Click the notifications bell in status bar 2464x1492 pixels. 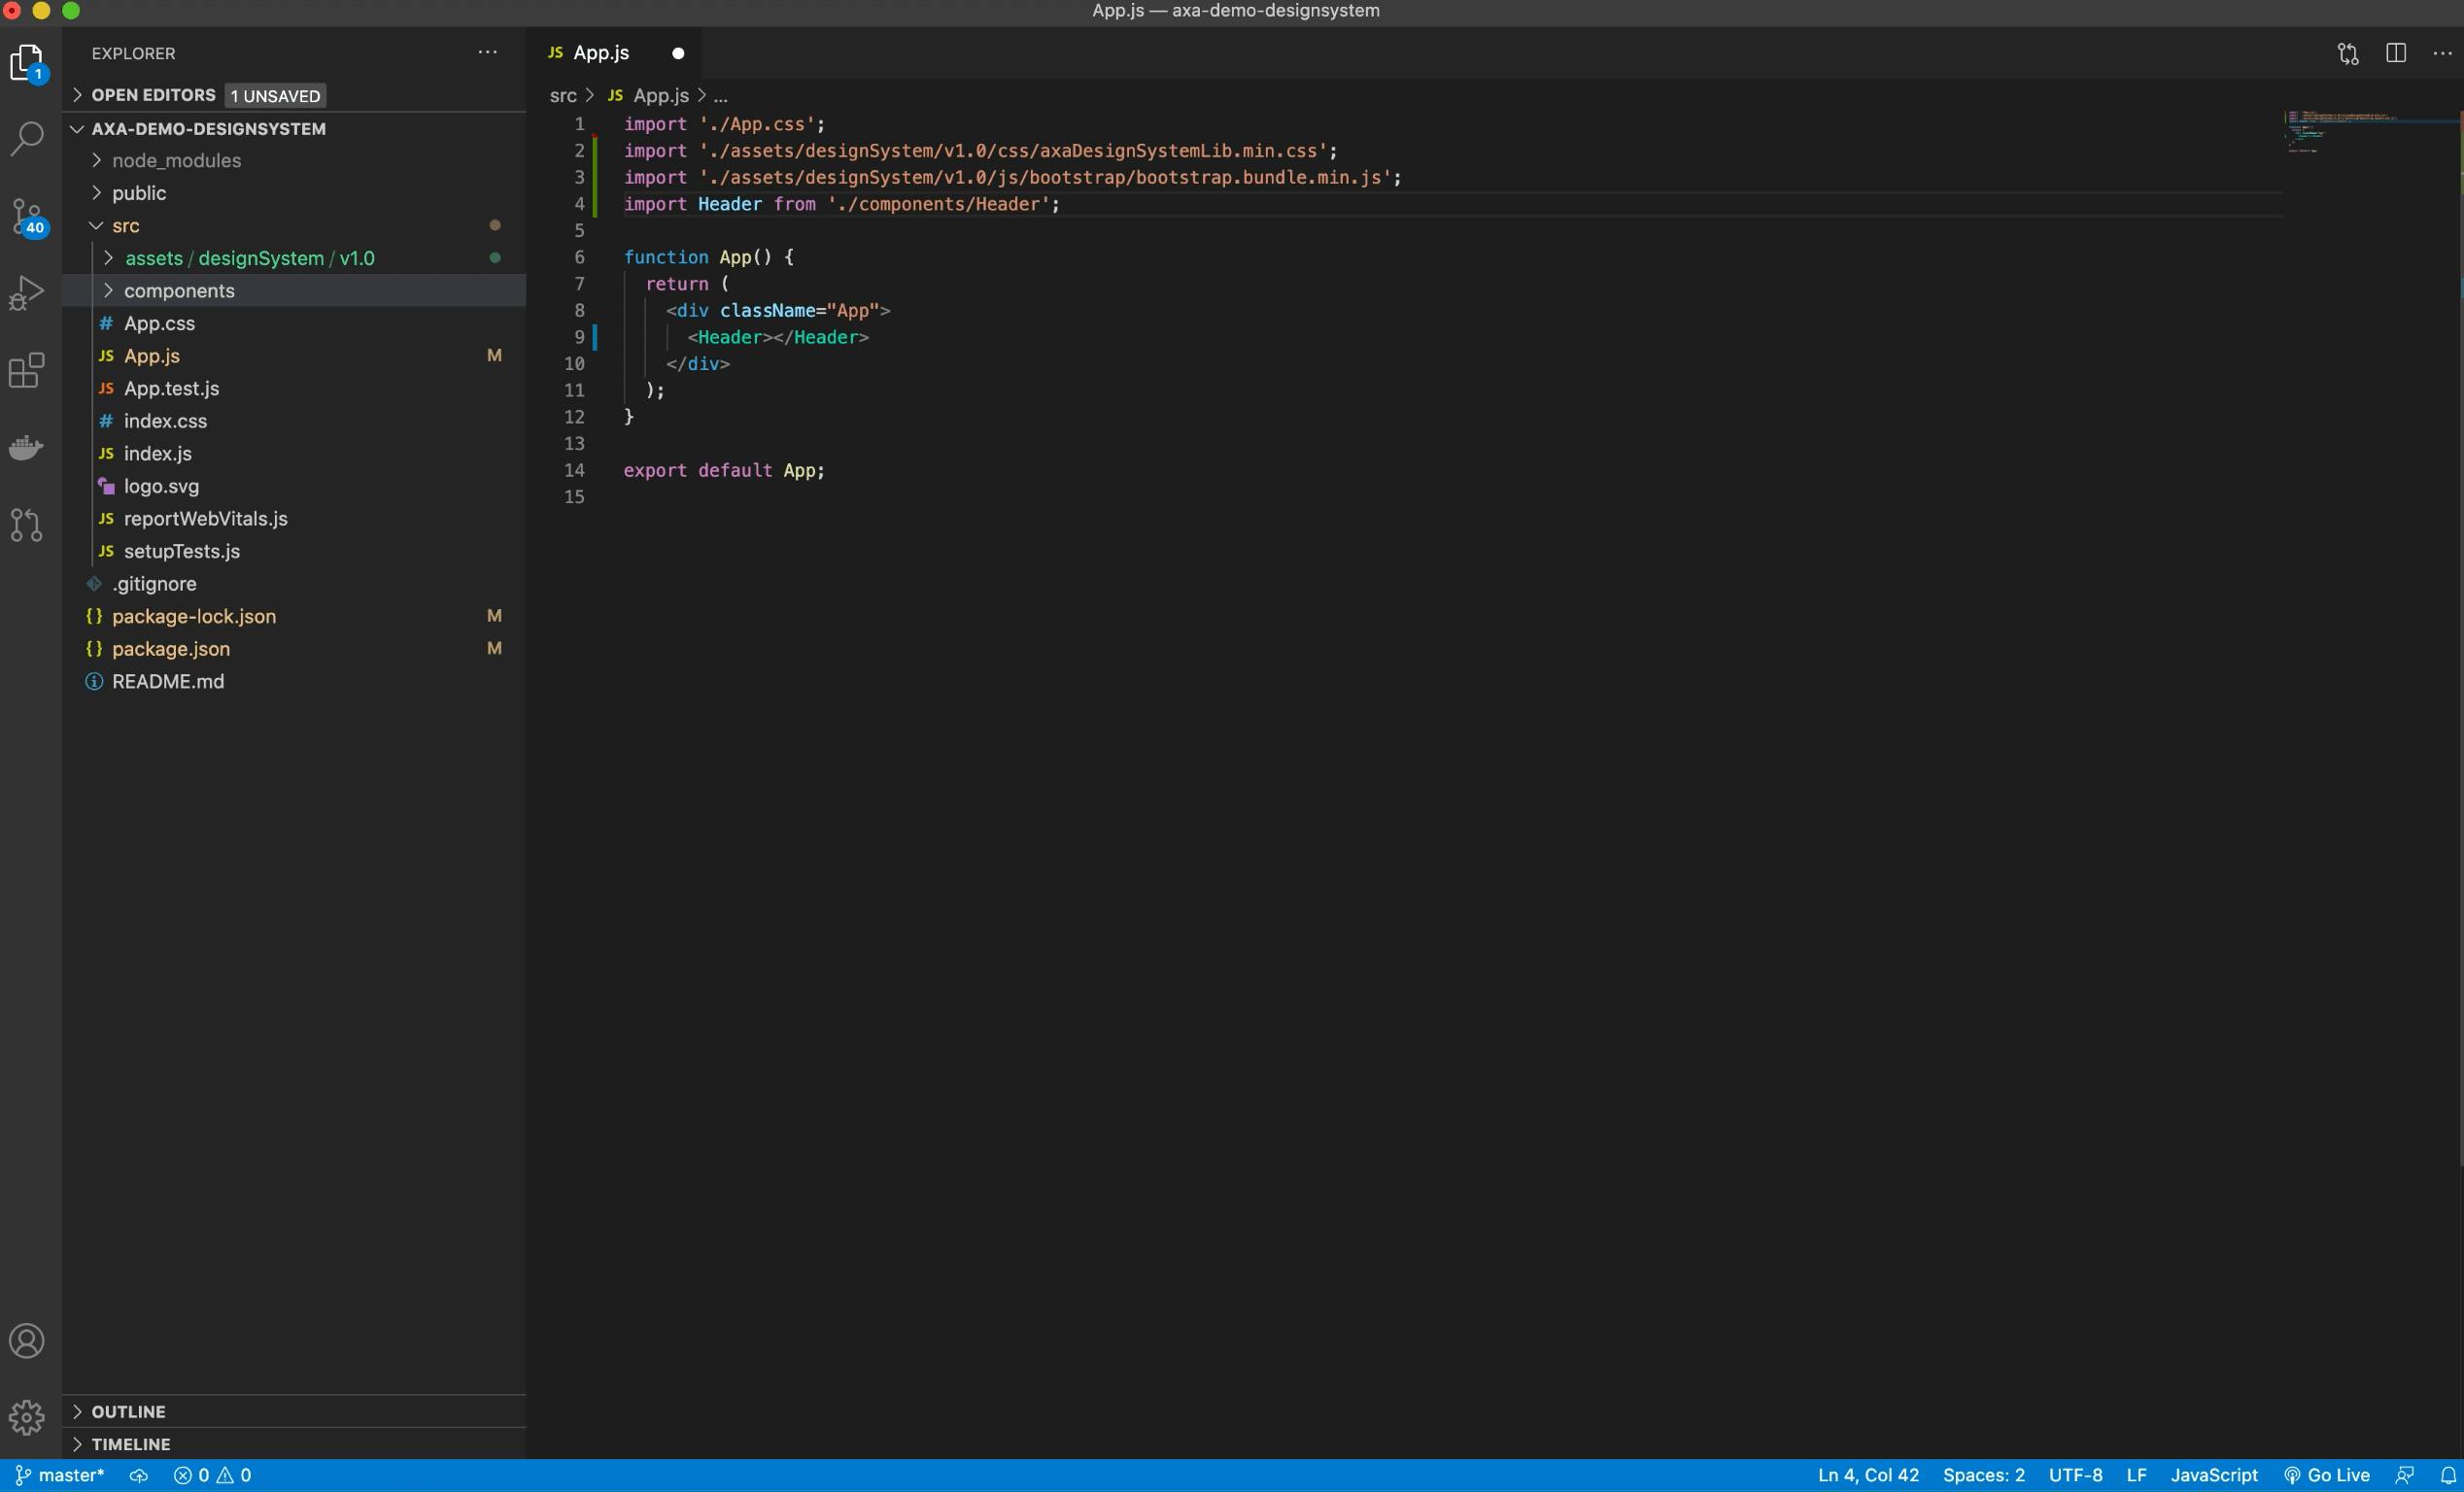click(x=2447, y=1475)
